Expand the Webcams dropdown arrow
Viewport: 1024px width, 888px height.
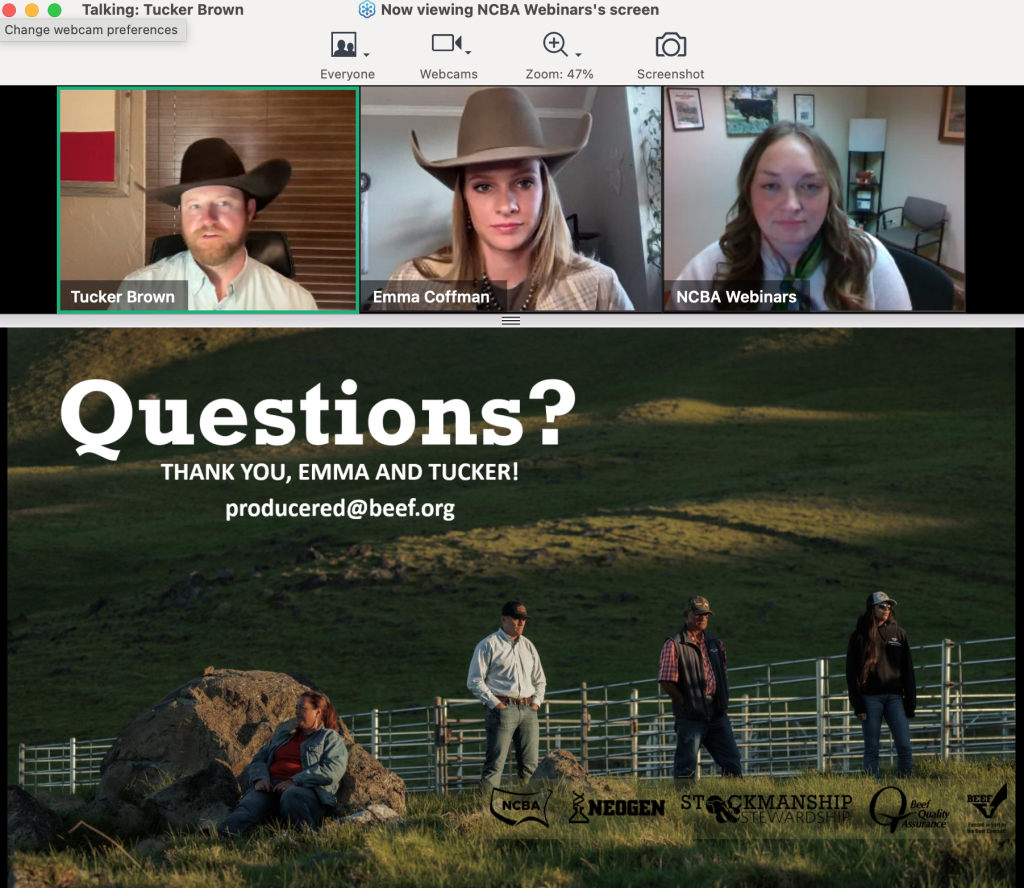point(468,53)
